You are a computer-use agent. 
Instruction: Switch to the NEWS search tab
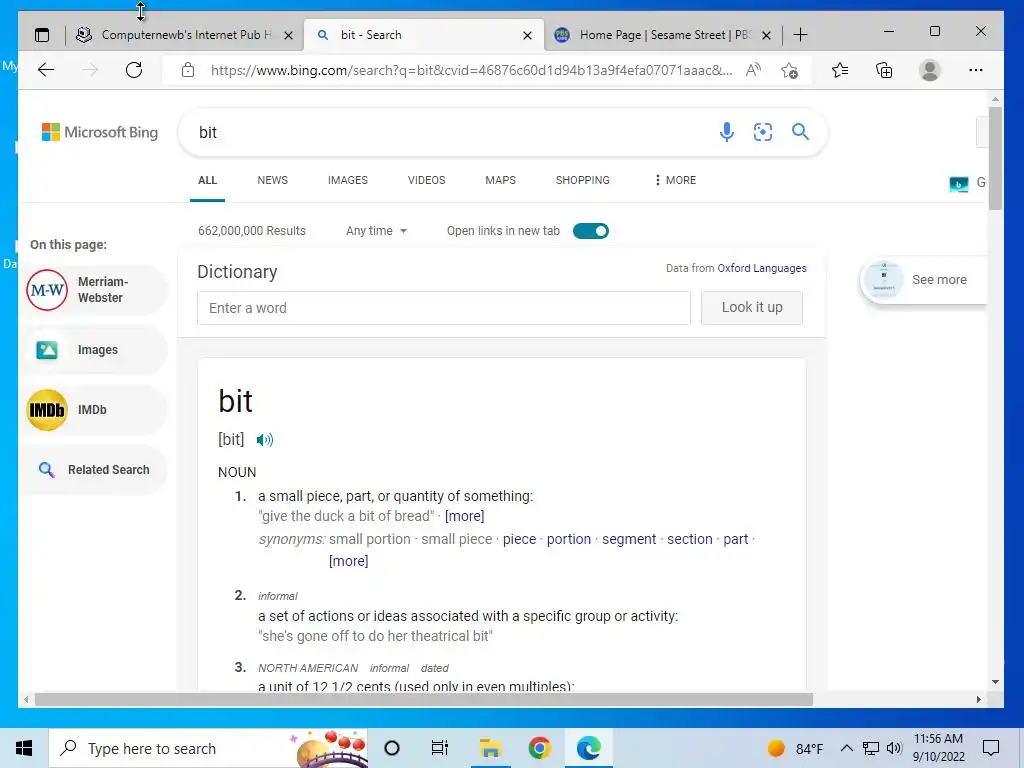pos(272,180)
